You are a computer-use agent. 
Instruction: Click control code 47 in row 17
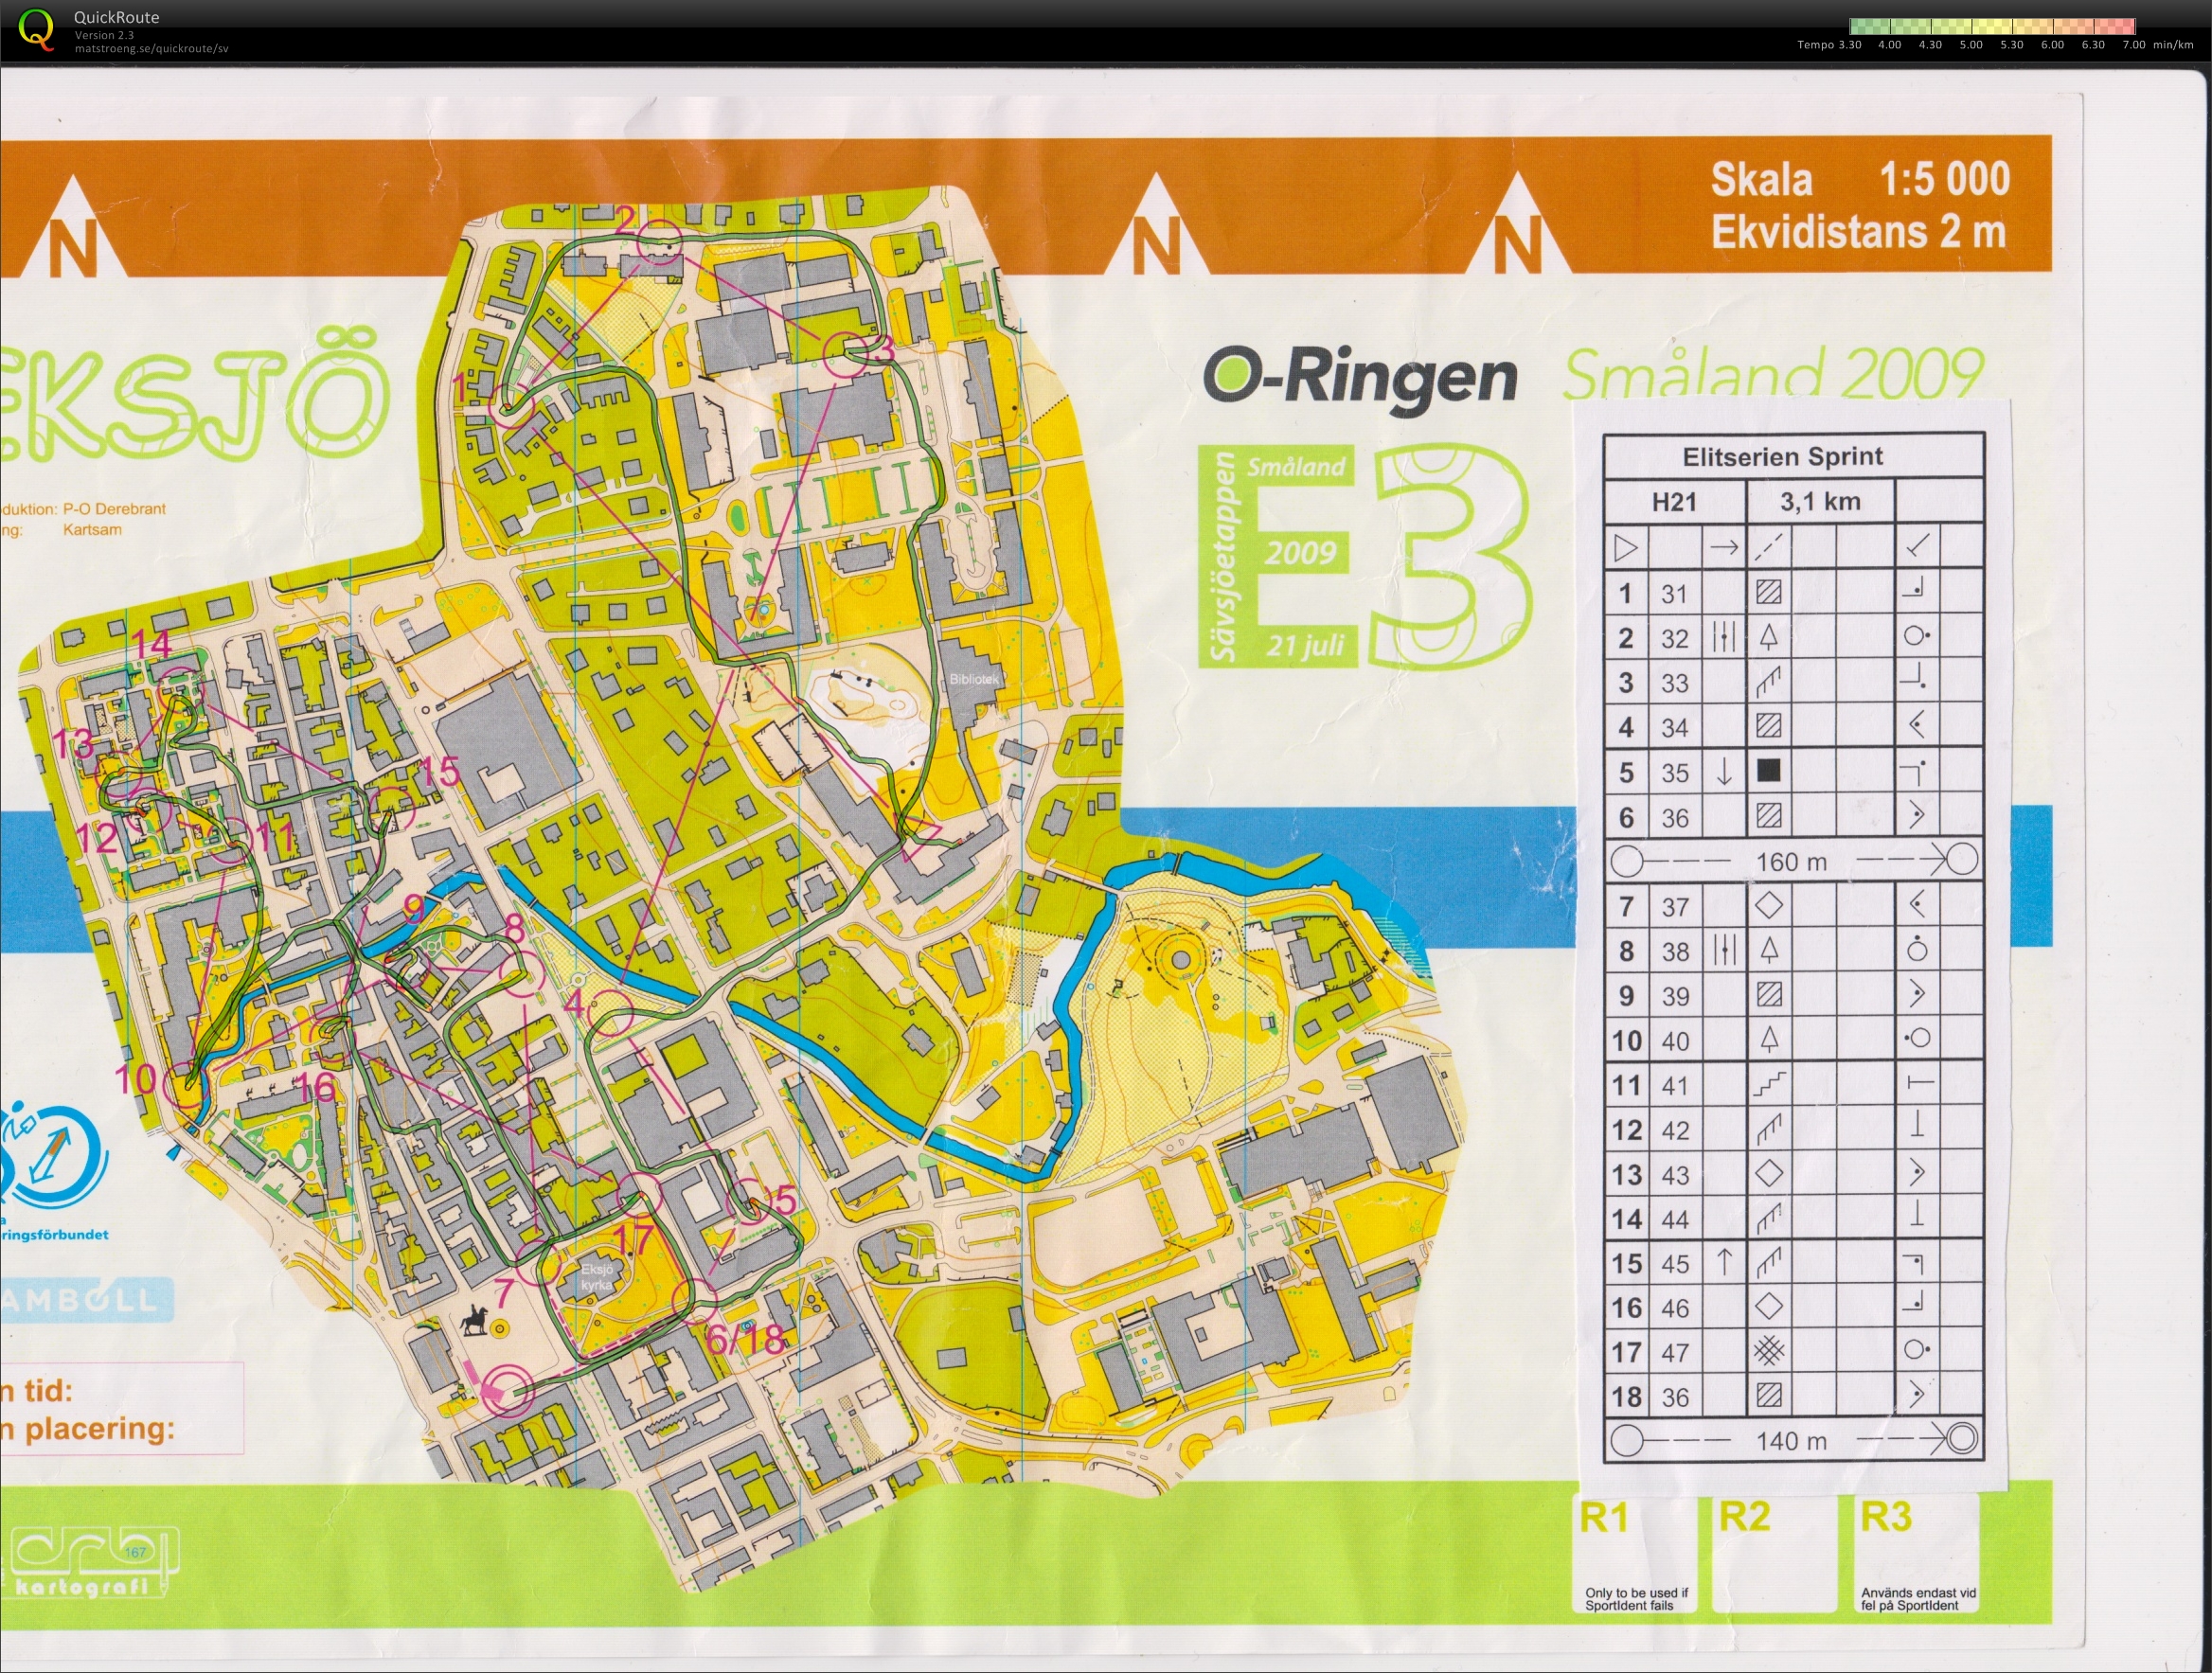(x=1675, y=1353)
